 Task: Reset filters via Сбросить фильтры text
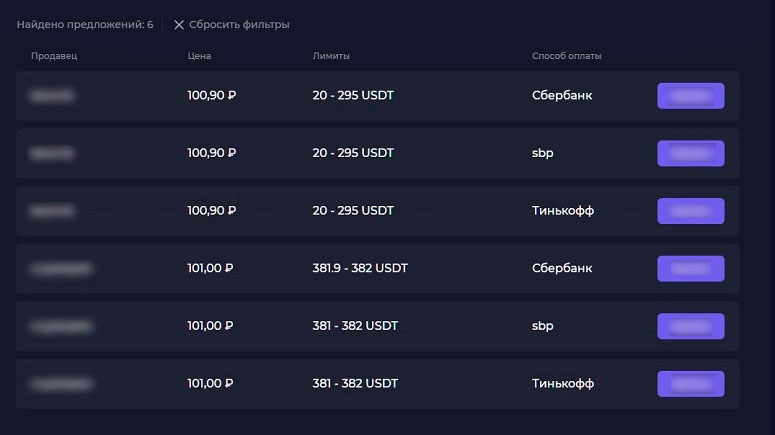click(239, 24)
